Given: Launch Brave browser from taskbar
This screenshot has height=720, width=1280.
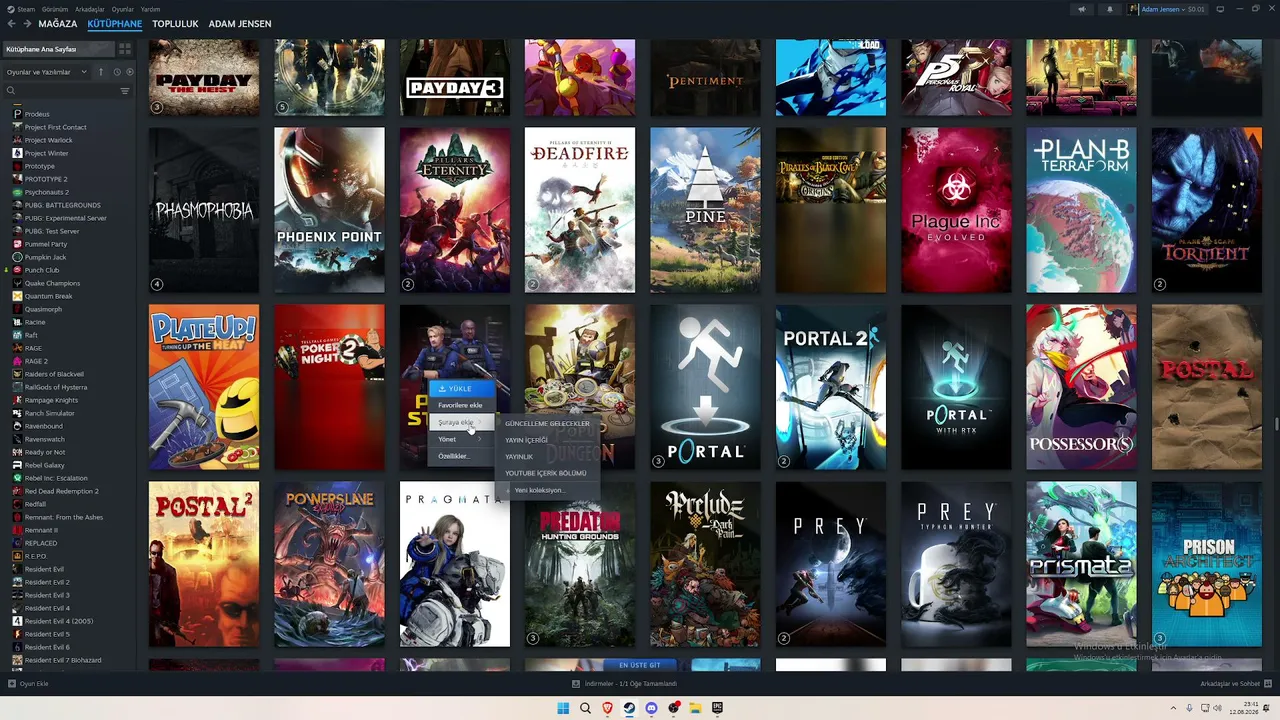Looking at the screenshot, I should coord(607,708).
